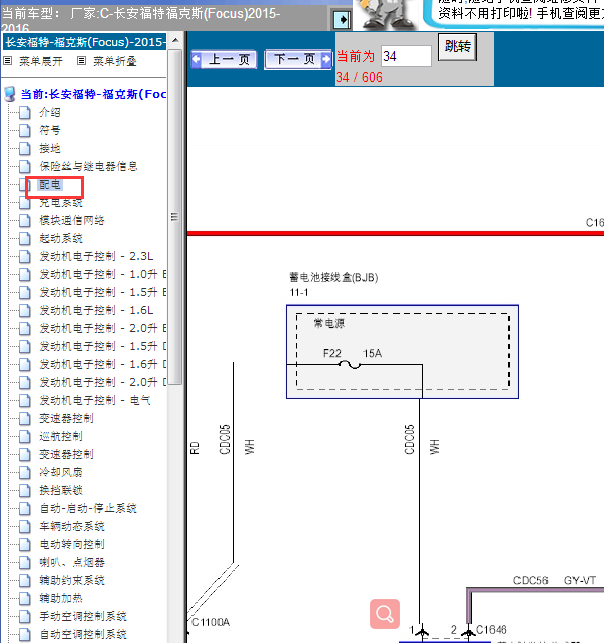Click connector label C1646 in diagram

(491, 629)
